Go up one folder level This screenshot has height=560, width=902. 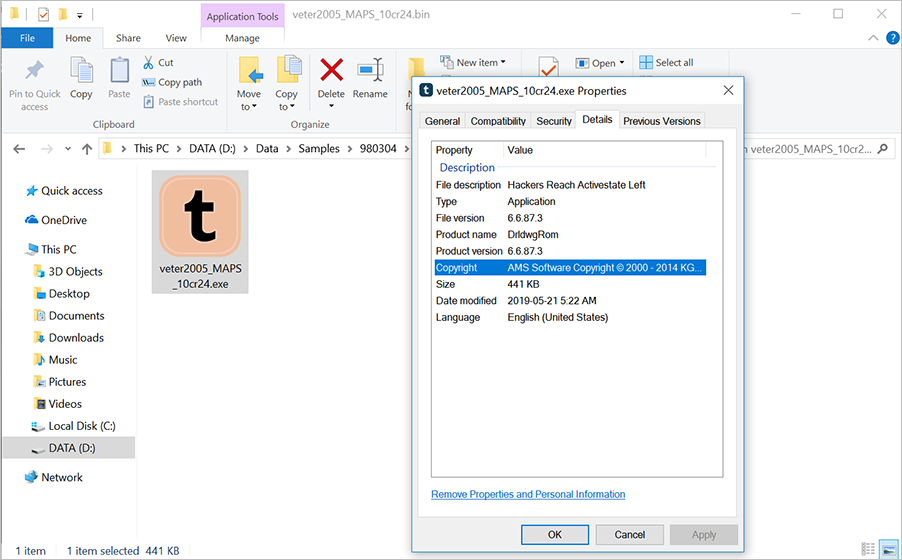pyautogui.click(x=87, y=149)
